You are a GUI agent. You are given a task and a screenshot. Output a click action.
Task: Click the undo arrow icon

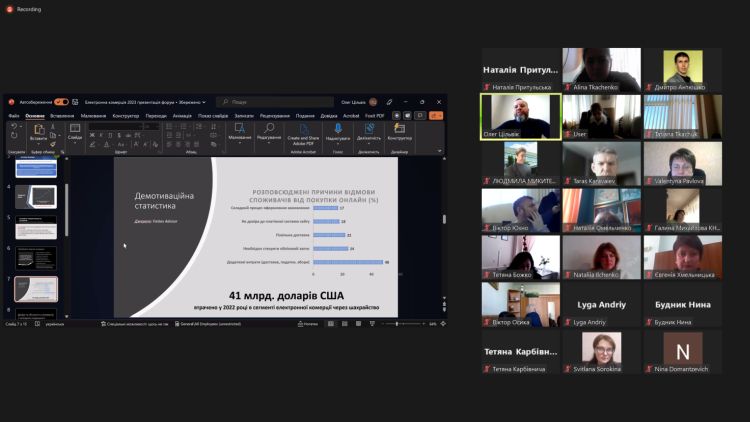point(12,127)
